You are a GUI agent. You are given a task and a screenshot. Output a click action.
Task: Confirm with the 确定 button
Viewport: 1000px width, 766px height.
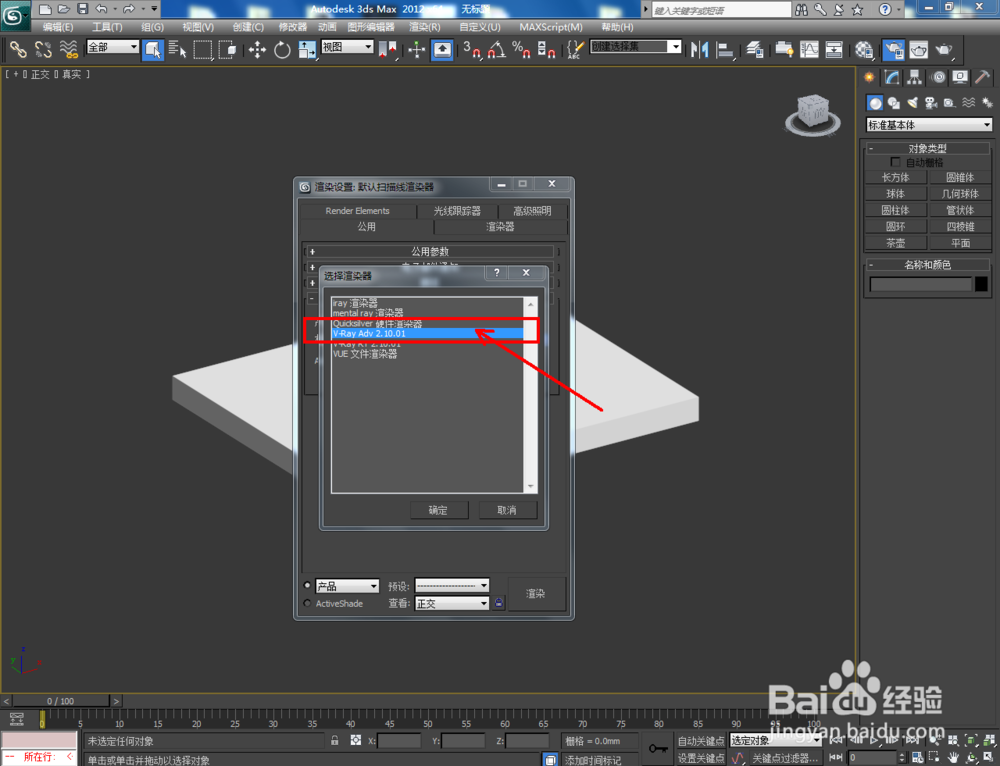438,510
